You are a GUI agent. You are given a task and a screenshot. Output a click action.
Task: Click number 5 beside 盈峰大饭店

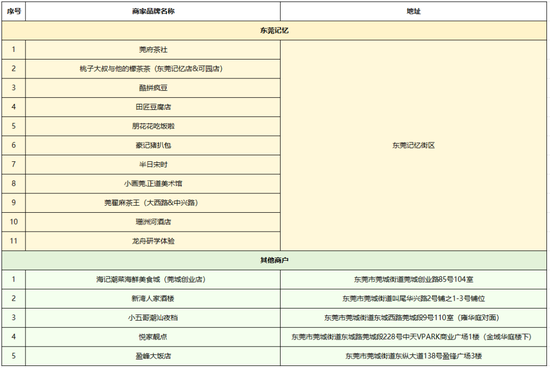pyautogui.click(x=14, y=356)
